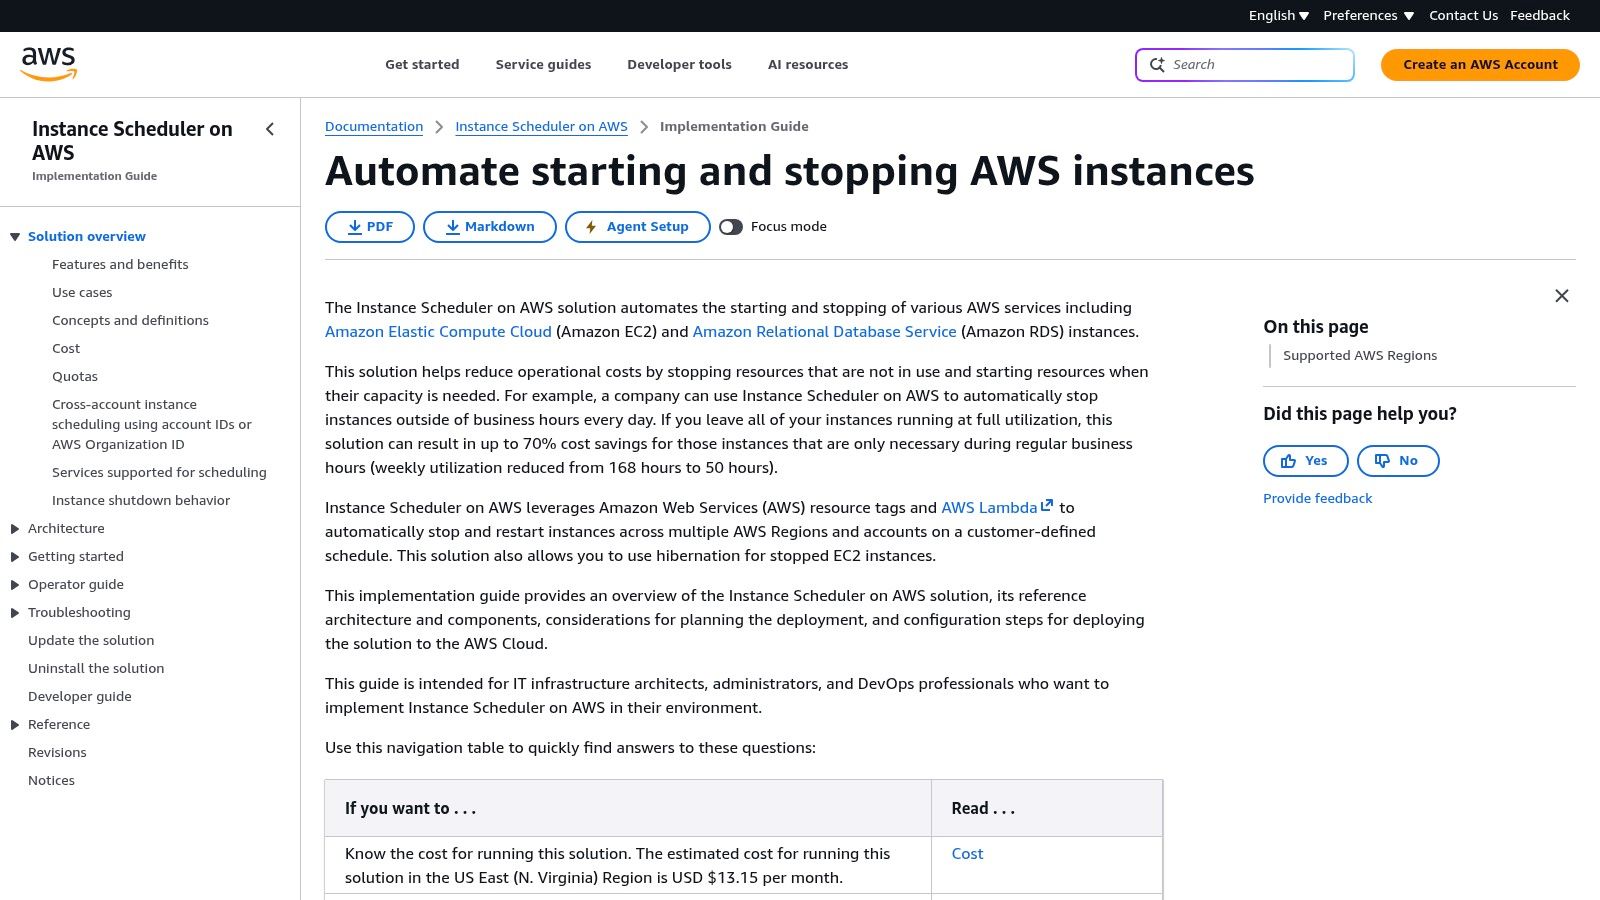Screen dimensions: 1600x900
Task: Click the Search input field
Action: [1245, 65]
